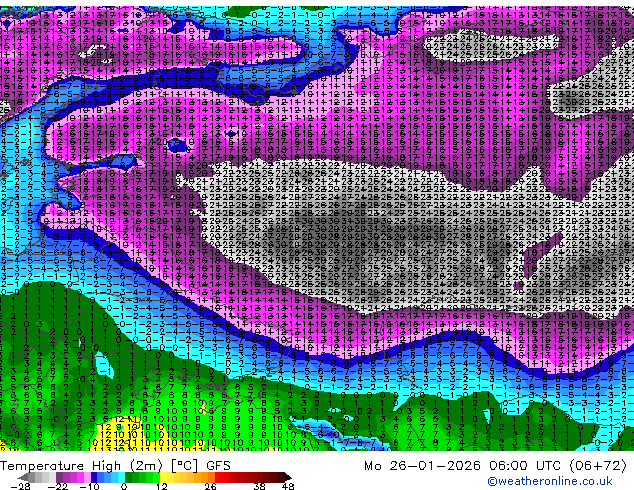634x490 pixels.
Task: Pick the yellow swatch above 12
Action: (x=163, y=477)
